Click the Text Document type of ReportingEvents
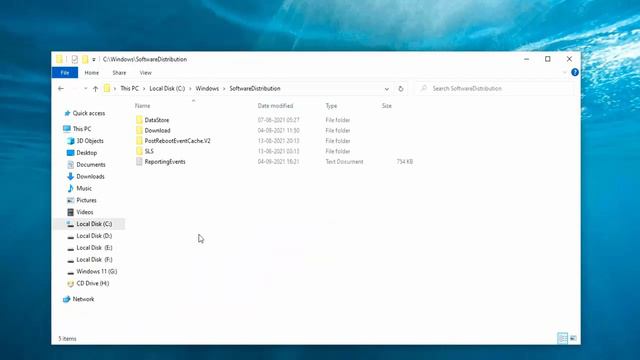 (x=344, y=162)
